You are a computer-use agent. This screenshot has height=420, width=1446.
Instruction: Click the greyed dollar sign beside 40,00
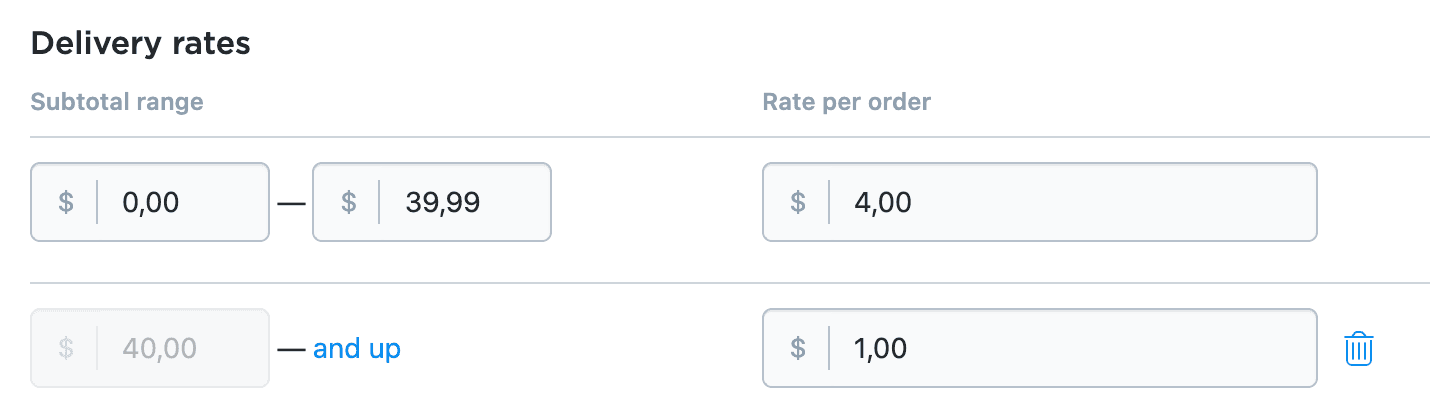pyautogui.click(x=66, y=349)
